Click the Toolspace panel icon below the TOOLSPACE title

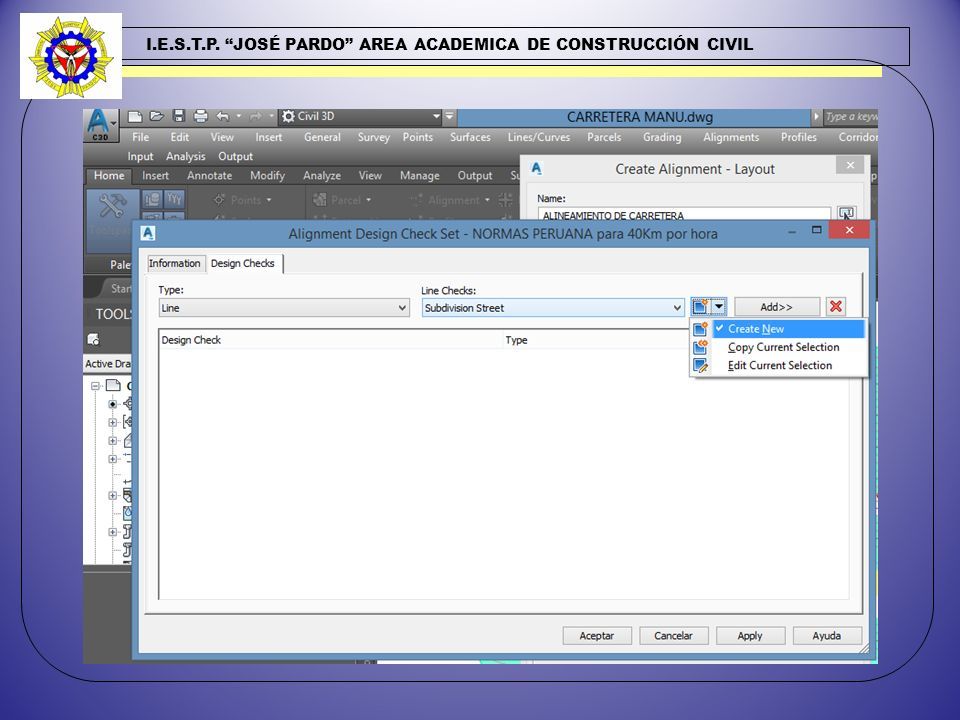[x=94, y=340]
